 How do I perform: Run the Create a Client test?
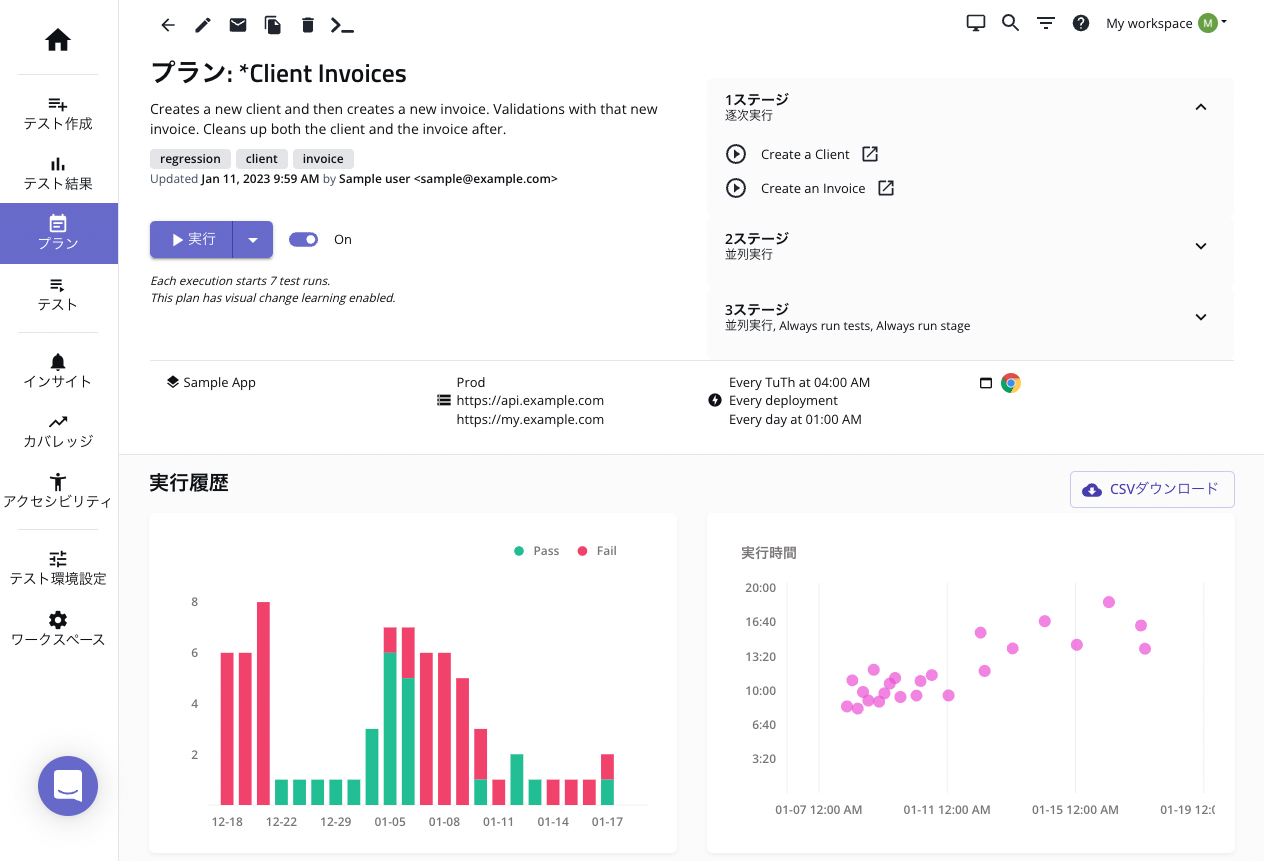click(x=736, y=154)
